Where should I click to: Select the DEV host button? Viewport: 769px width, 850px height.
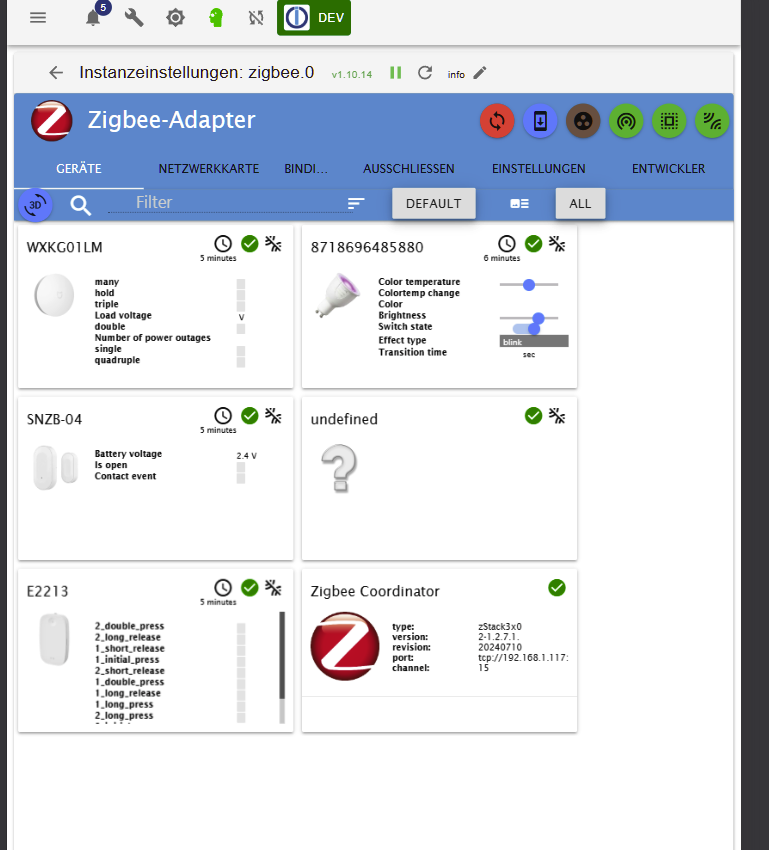(x=314, y=18)
